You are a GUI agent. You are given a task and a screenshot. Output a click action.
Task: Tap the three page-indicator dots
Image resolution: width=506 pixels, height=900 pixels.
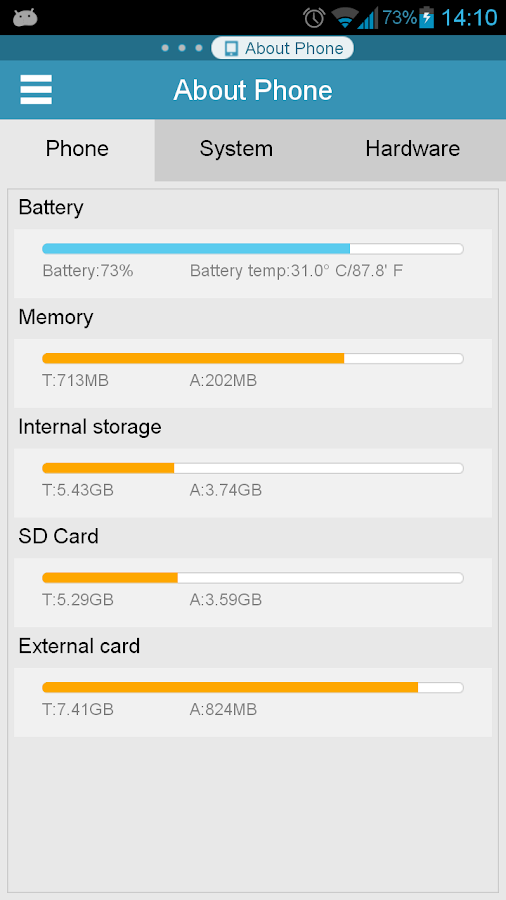click(x=182, y=48)
